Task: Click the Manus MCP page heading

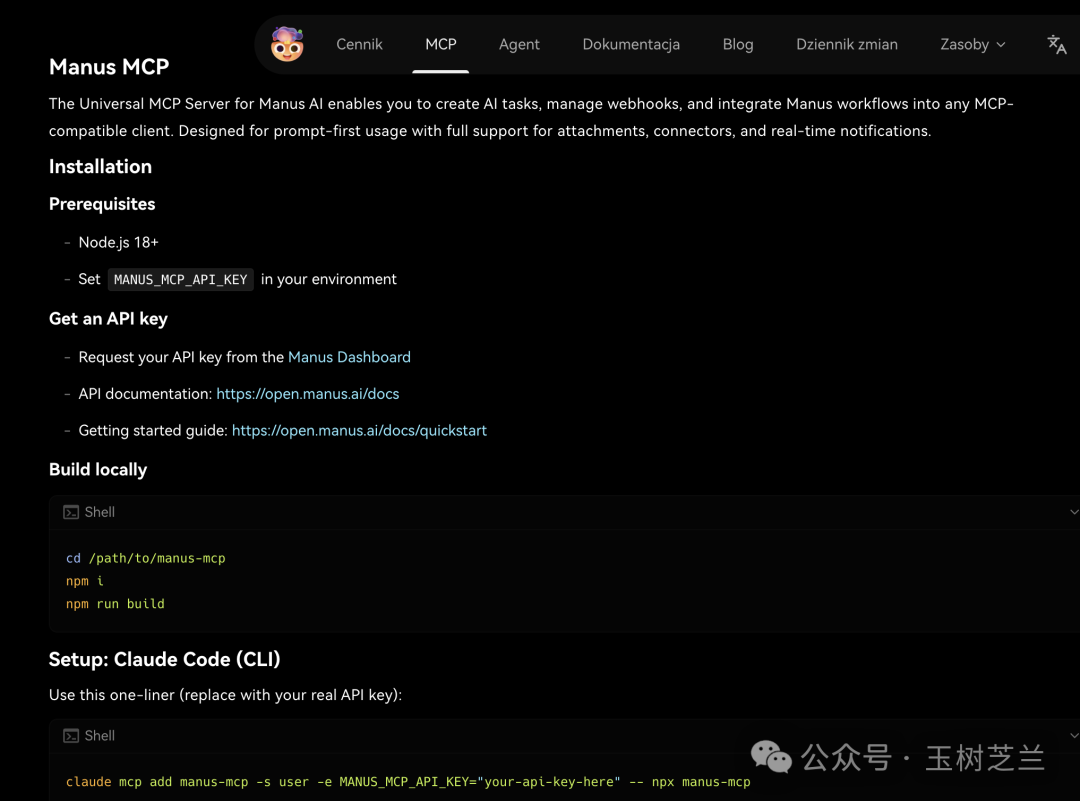Action: pyautogui.click(x=109, y=67)
